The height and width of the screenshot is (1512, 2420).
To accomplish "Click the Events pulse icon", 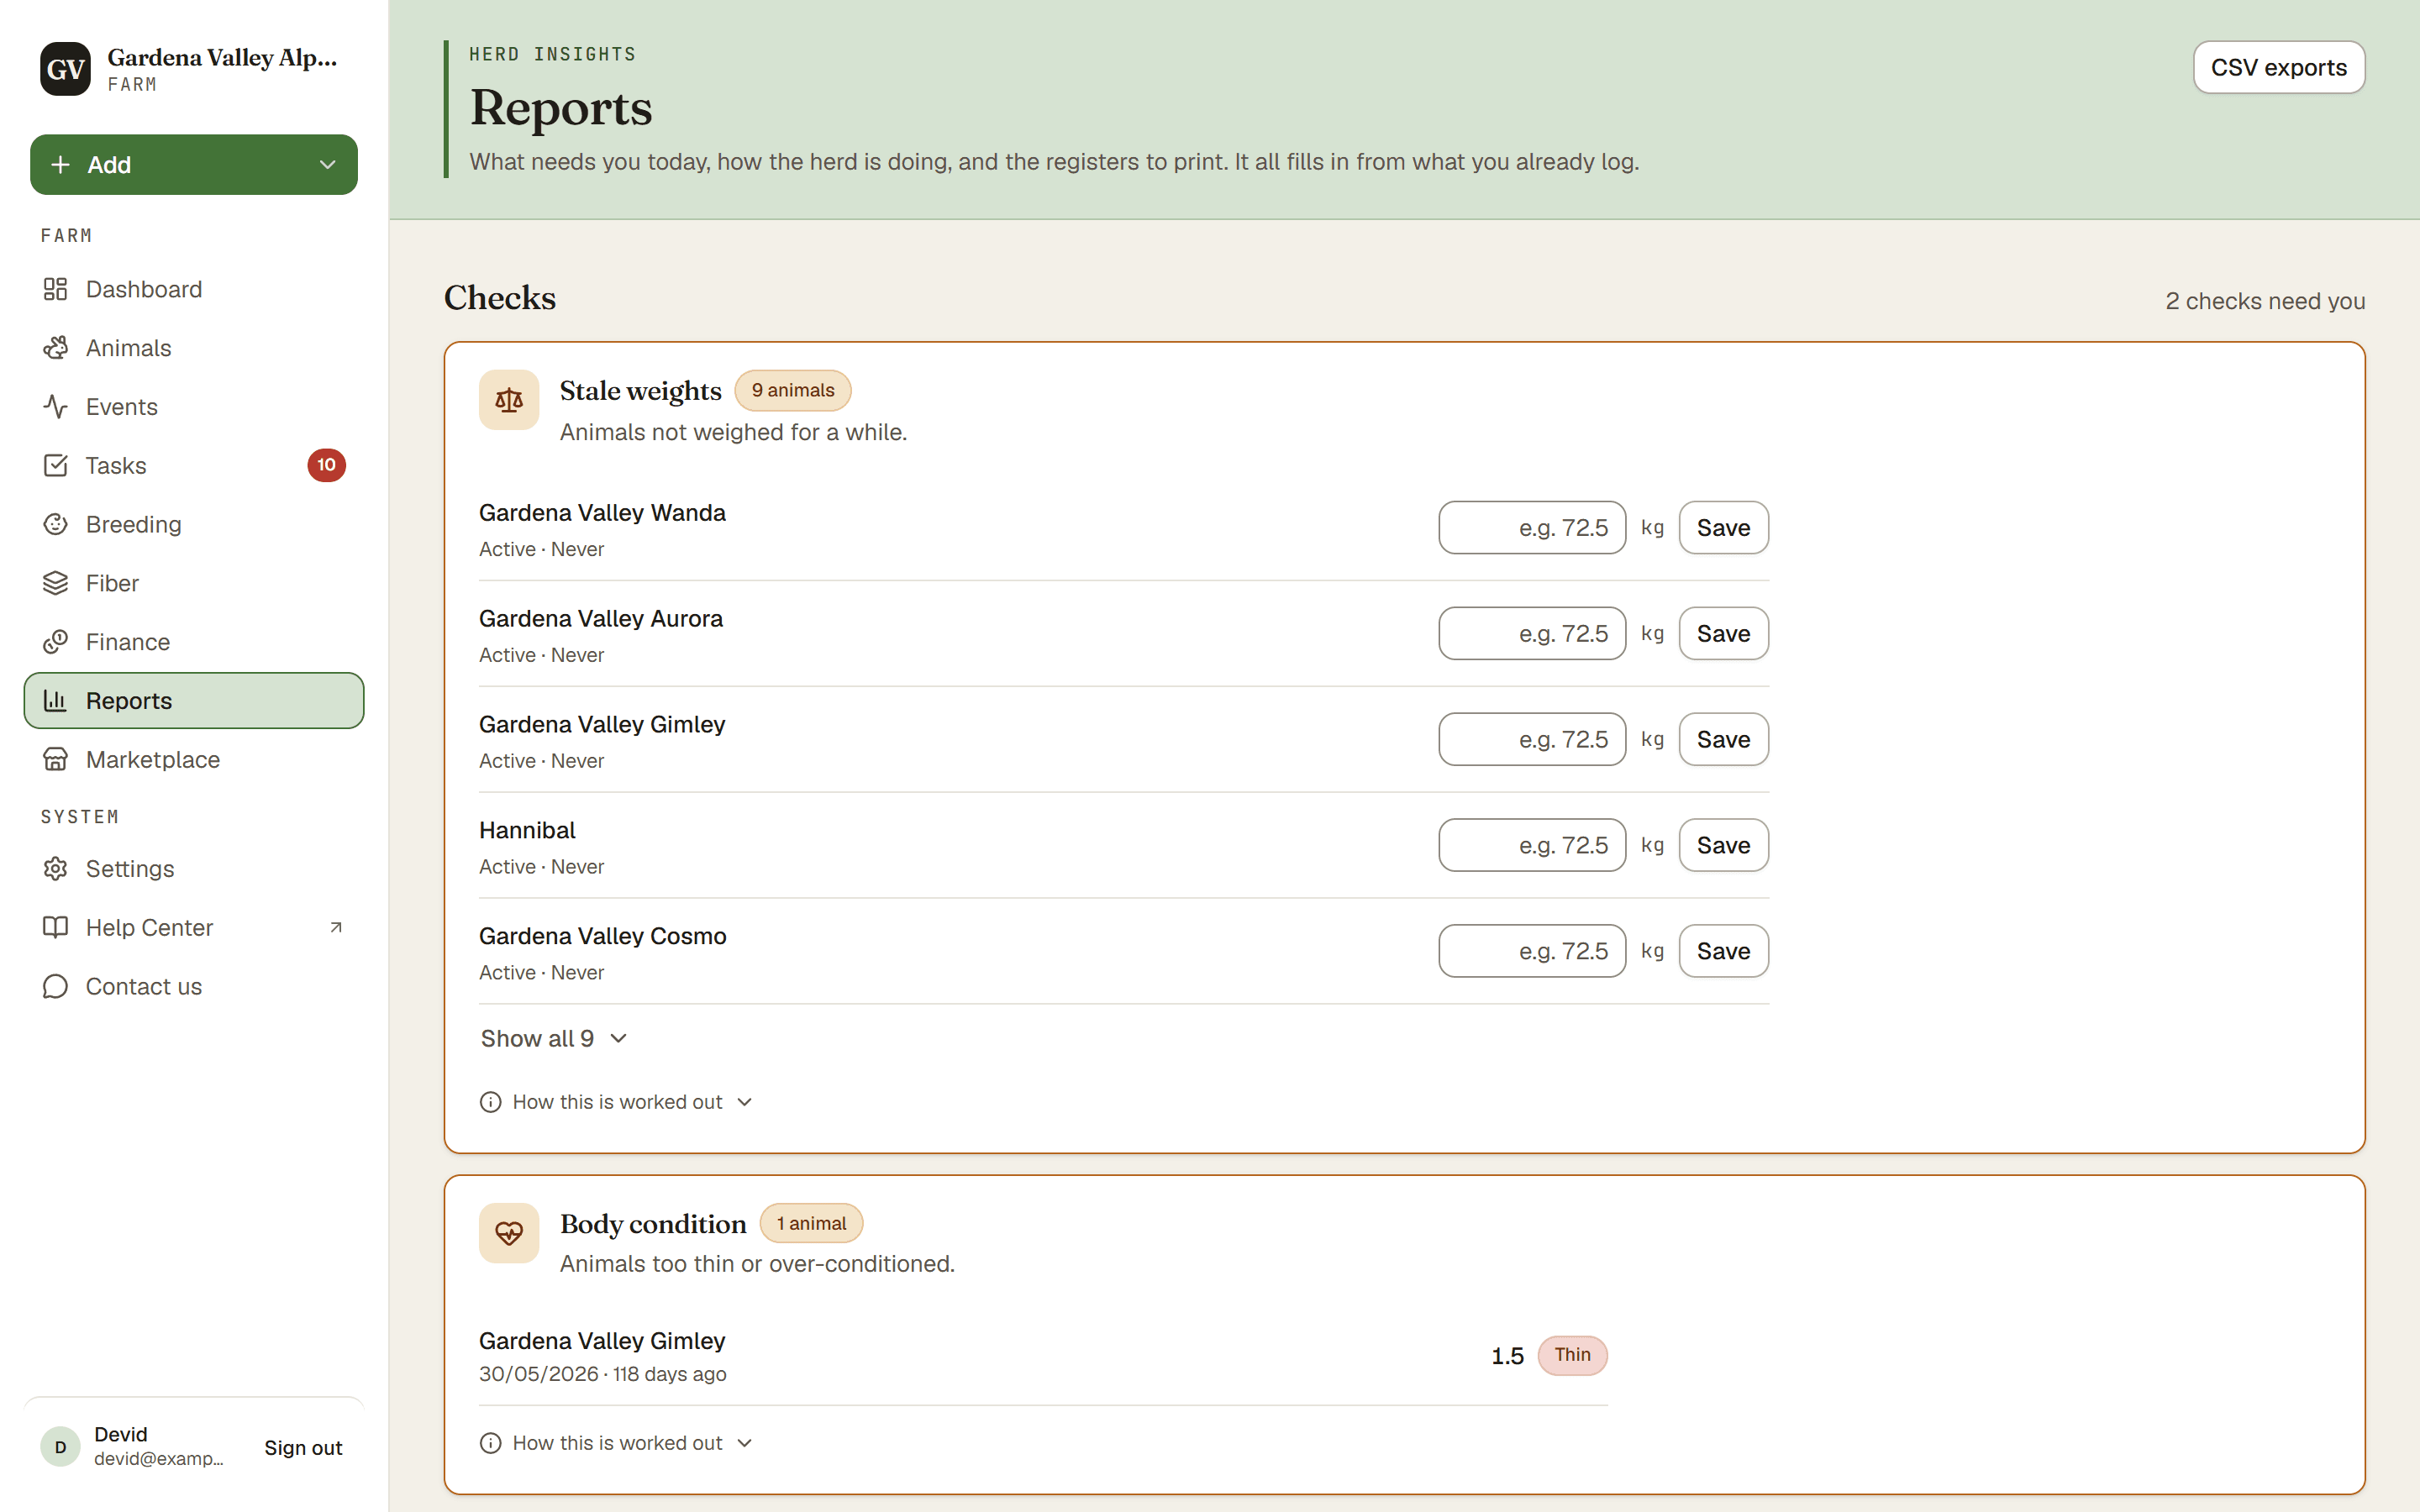I will coord(55,407).
